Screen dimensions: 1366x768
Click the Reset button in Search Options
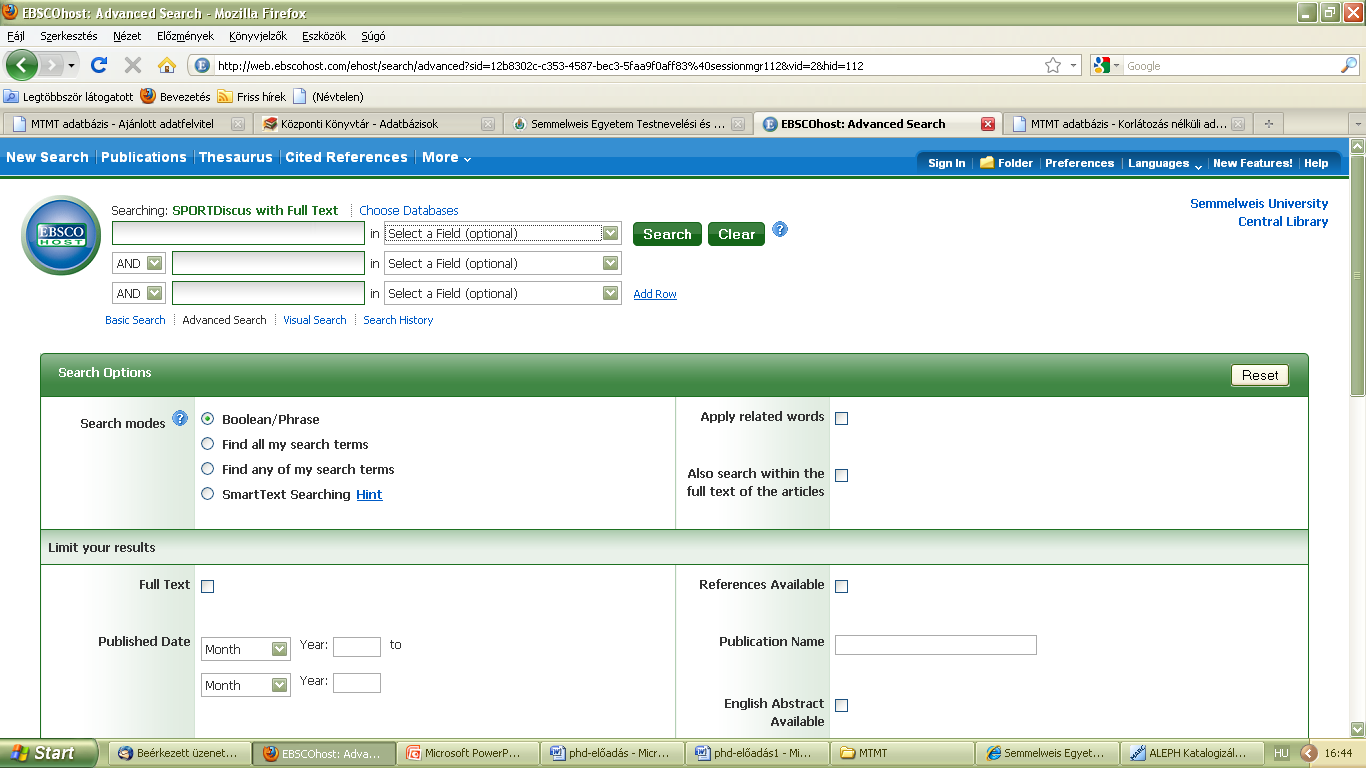click(1260, 375)
